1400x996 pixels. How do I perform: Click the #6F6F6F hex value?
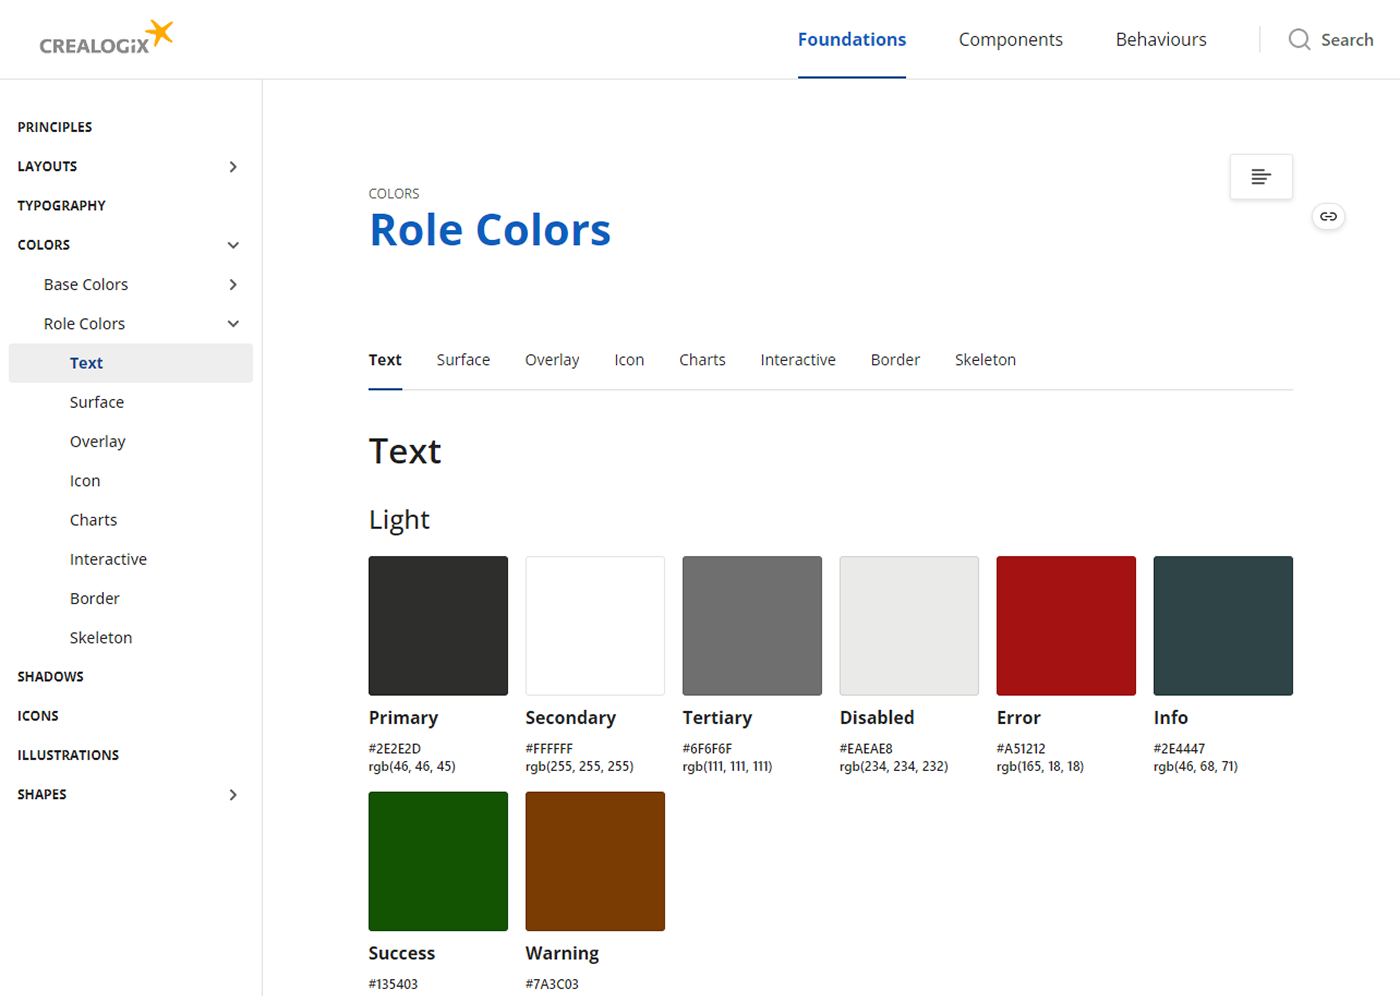(x=708, y=749)
